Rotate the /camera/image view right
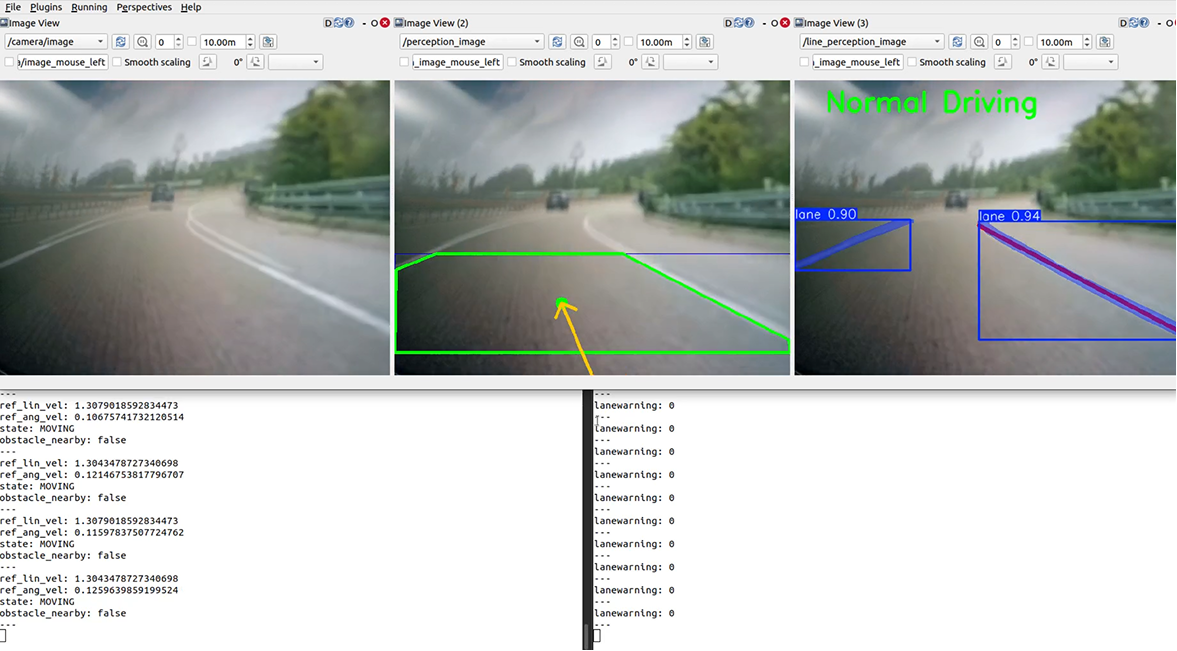The height and width of the screenshot is (651, 1177). [x=256, y=62]
